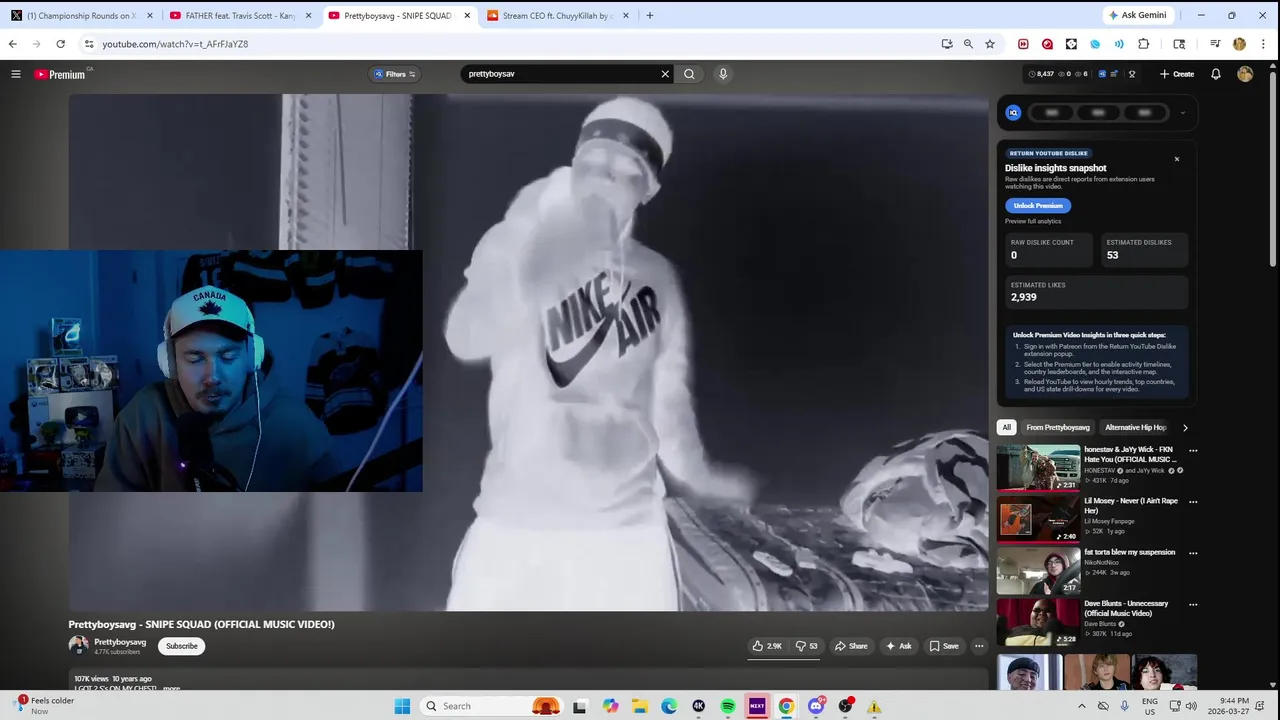Show hidden system tray icons chevron
This screenshot has width=1280, height=720.
pos(1081,706)
